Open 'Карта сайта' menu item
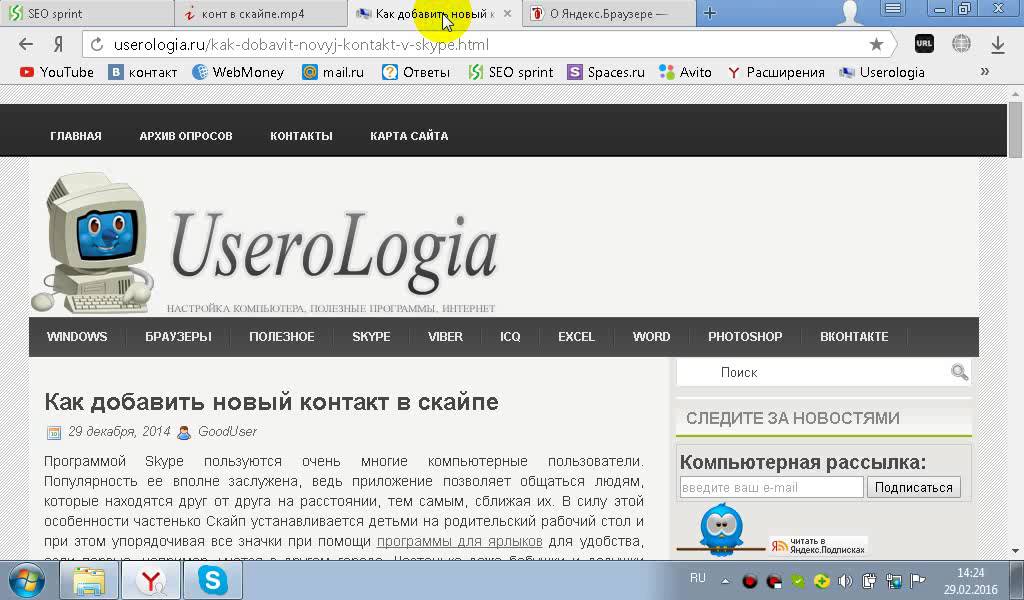The width and height of the screenshot is (1024, 600). (x=409, y=136)
